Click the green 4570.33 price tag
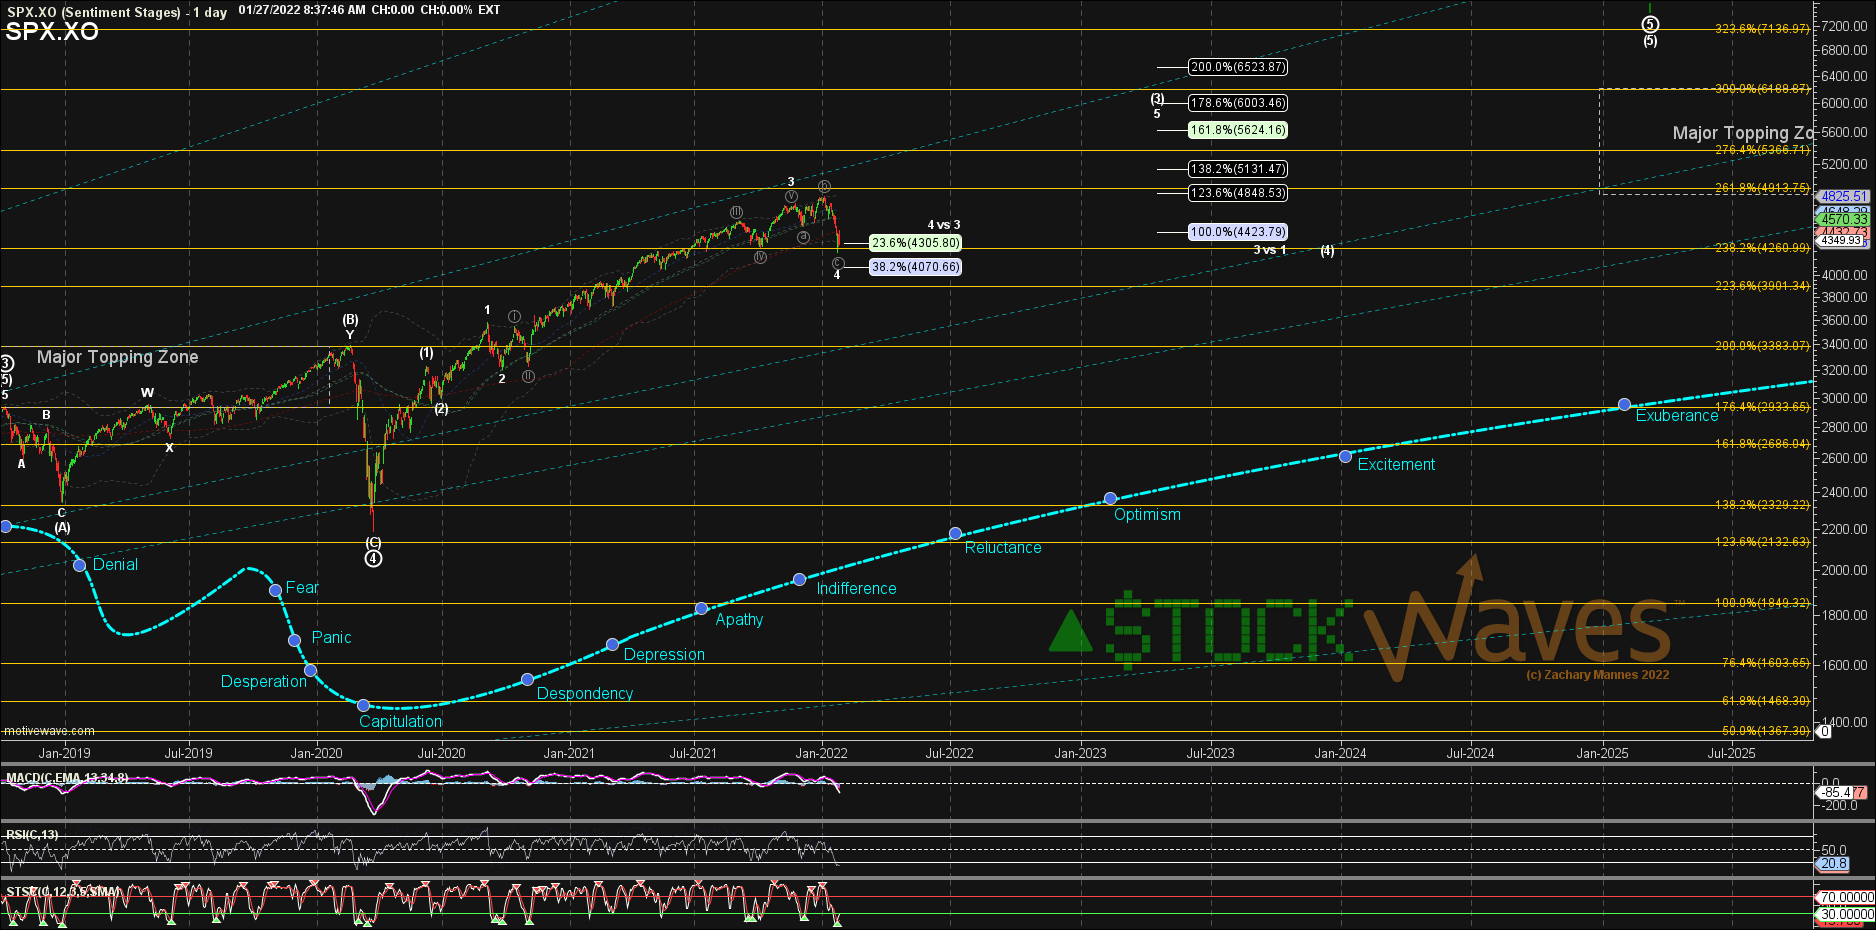This screenshot has width=1876, height=930. 1843,219
